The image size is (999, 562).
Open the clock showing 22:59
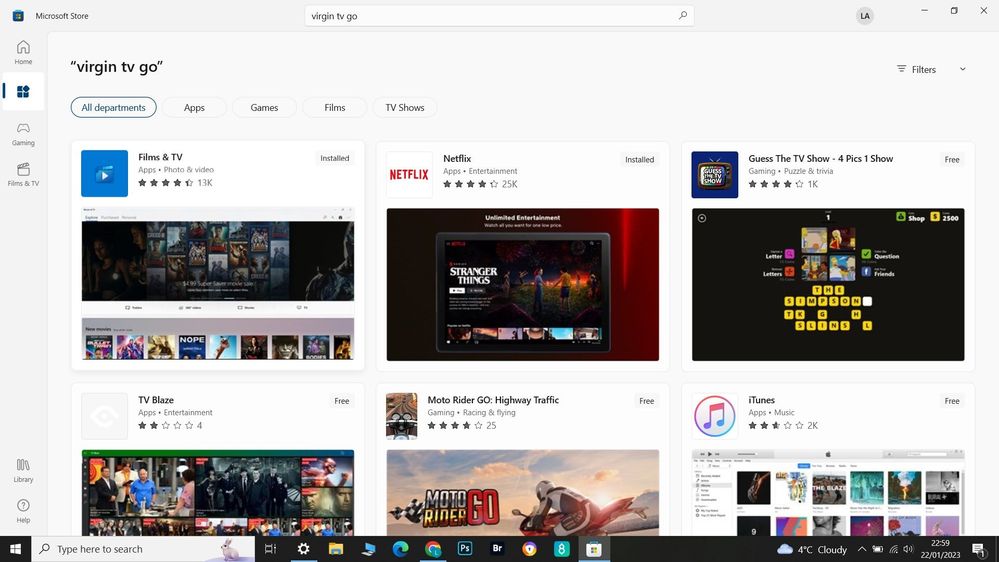pos(940,549)
